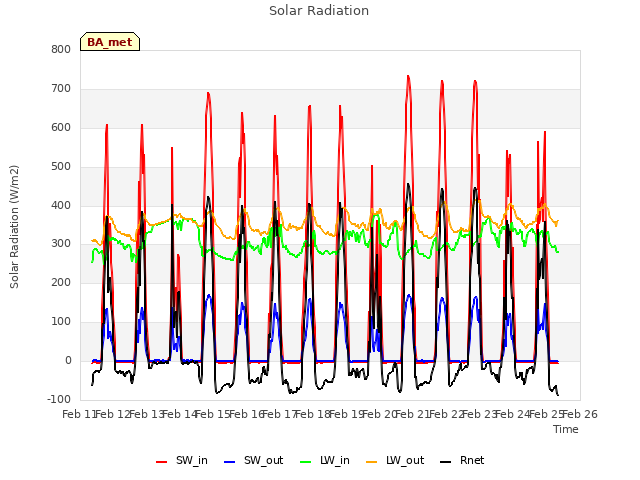Screen dimensions: 640x480
Task: Click the green LW_in legend swatch
Action: click(306, 462)
